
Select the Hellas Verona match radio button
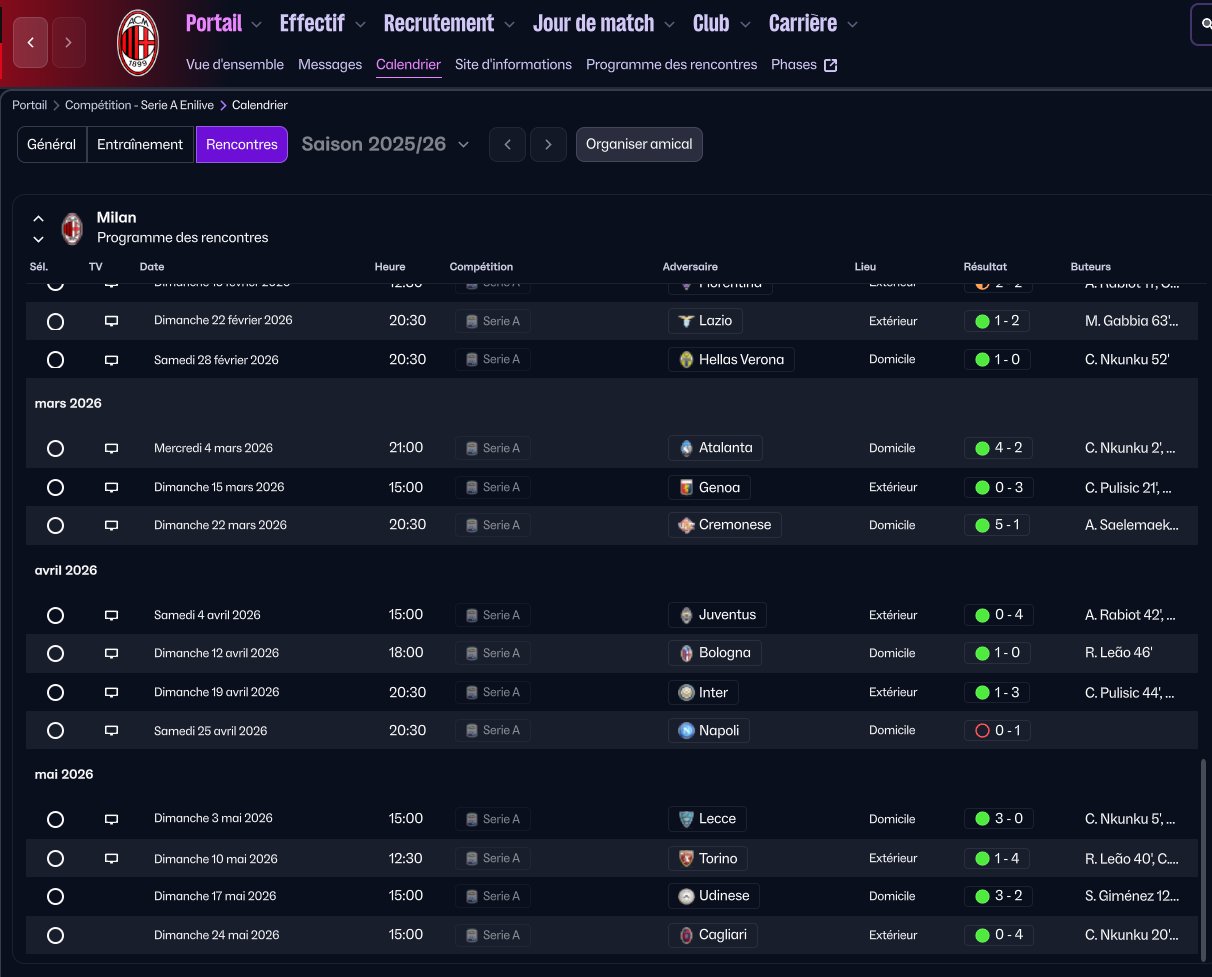click(x=55, y=360)
